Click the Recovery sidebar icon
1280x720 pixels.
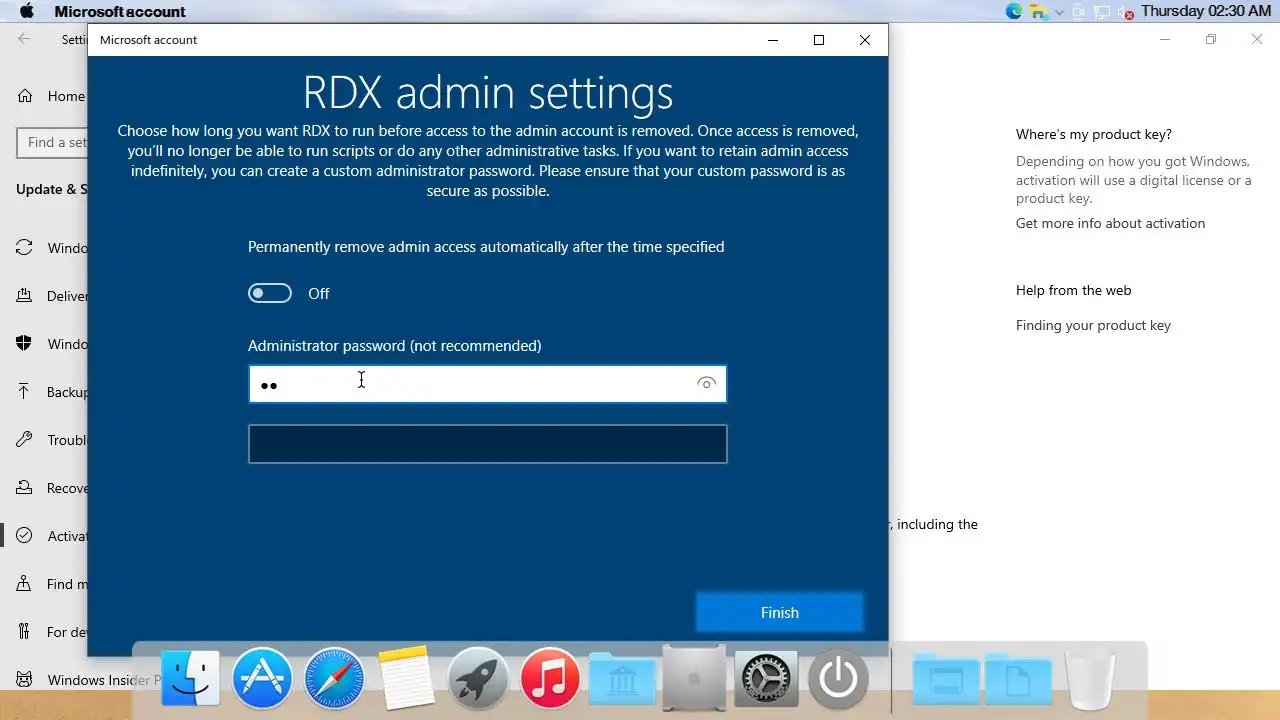(24, 488)
